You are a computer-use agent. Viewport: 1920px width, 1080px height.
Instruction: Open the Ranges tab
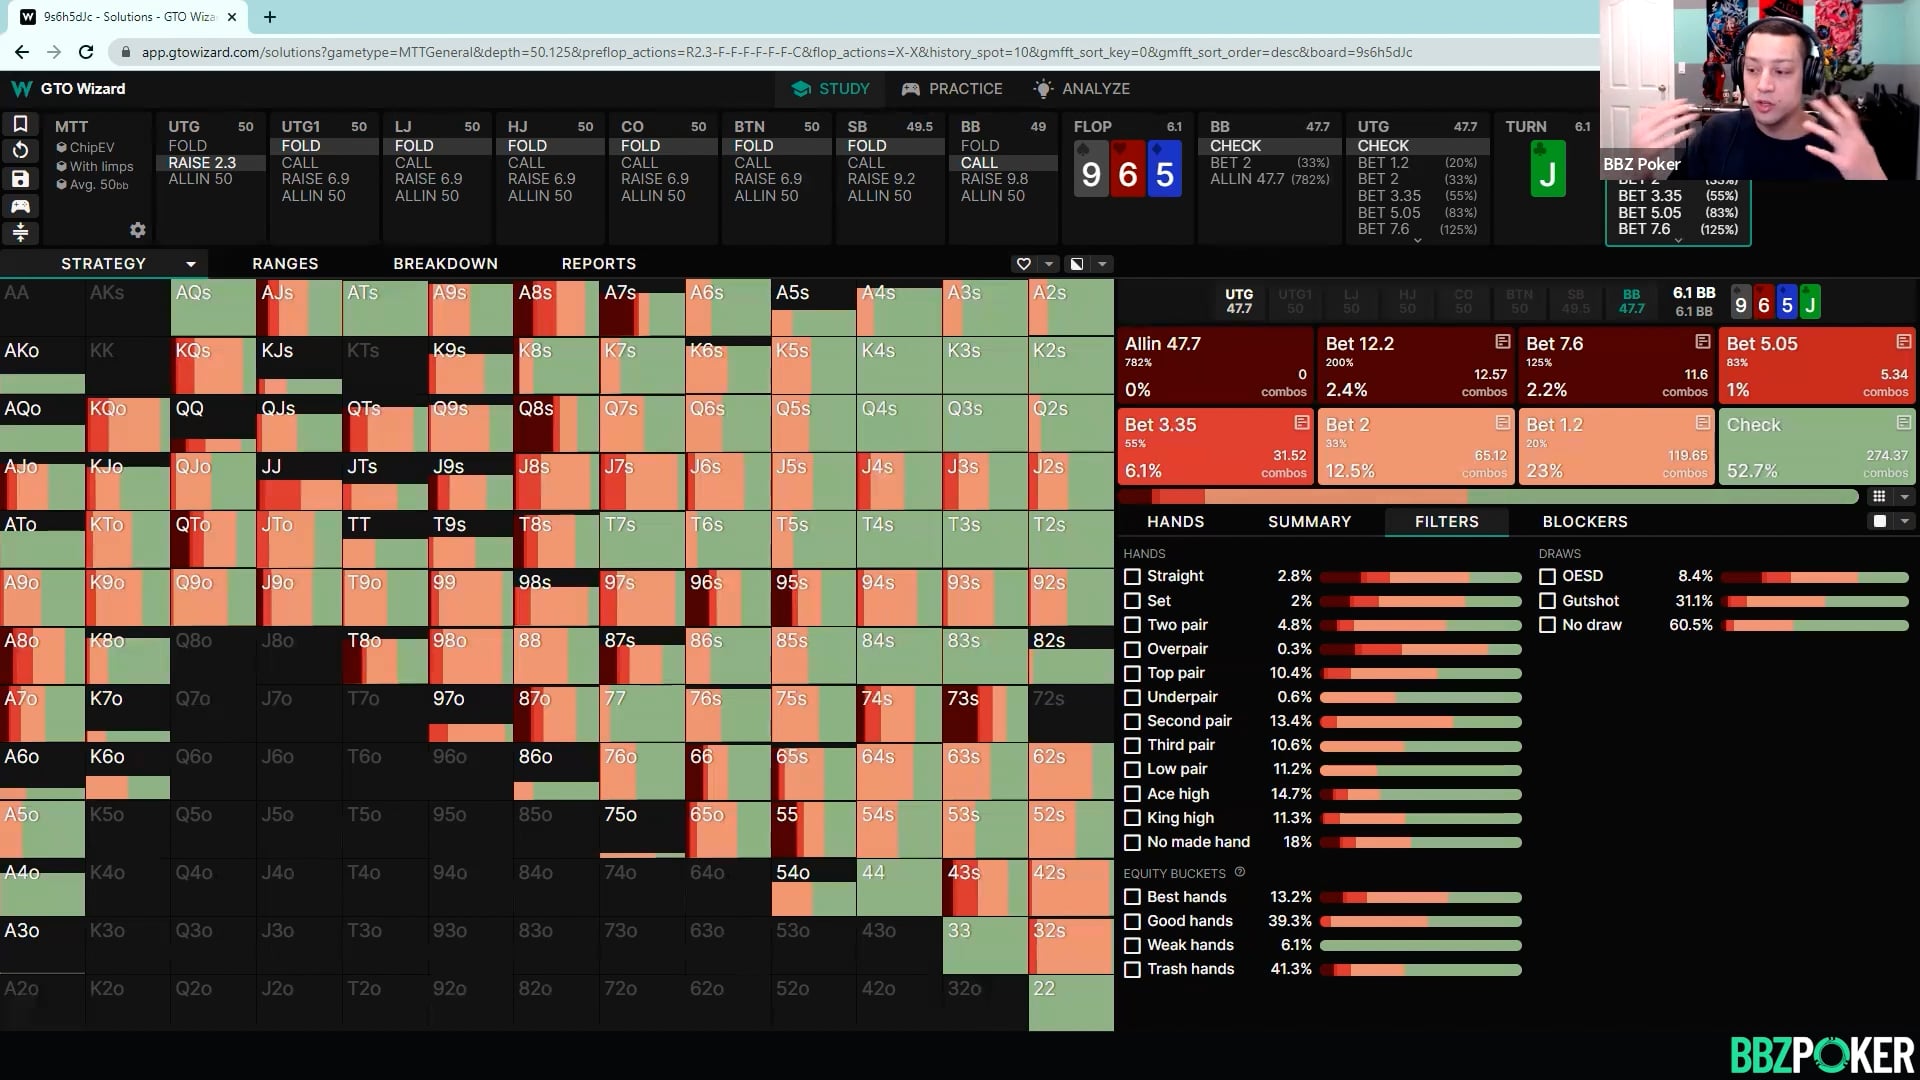[285, 264]
